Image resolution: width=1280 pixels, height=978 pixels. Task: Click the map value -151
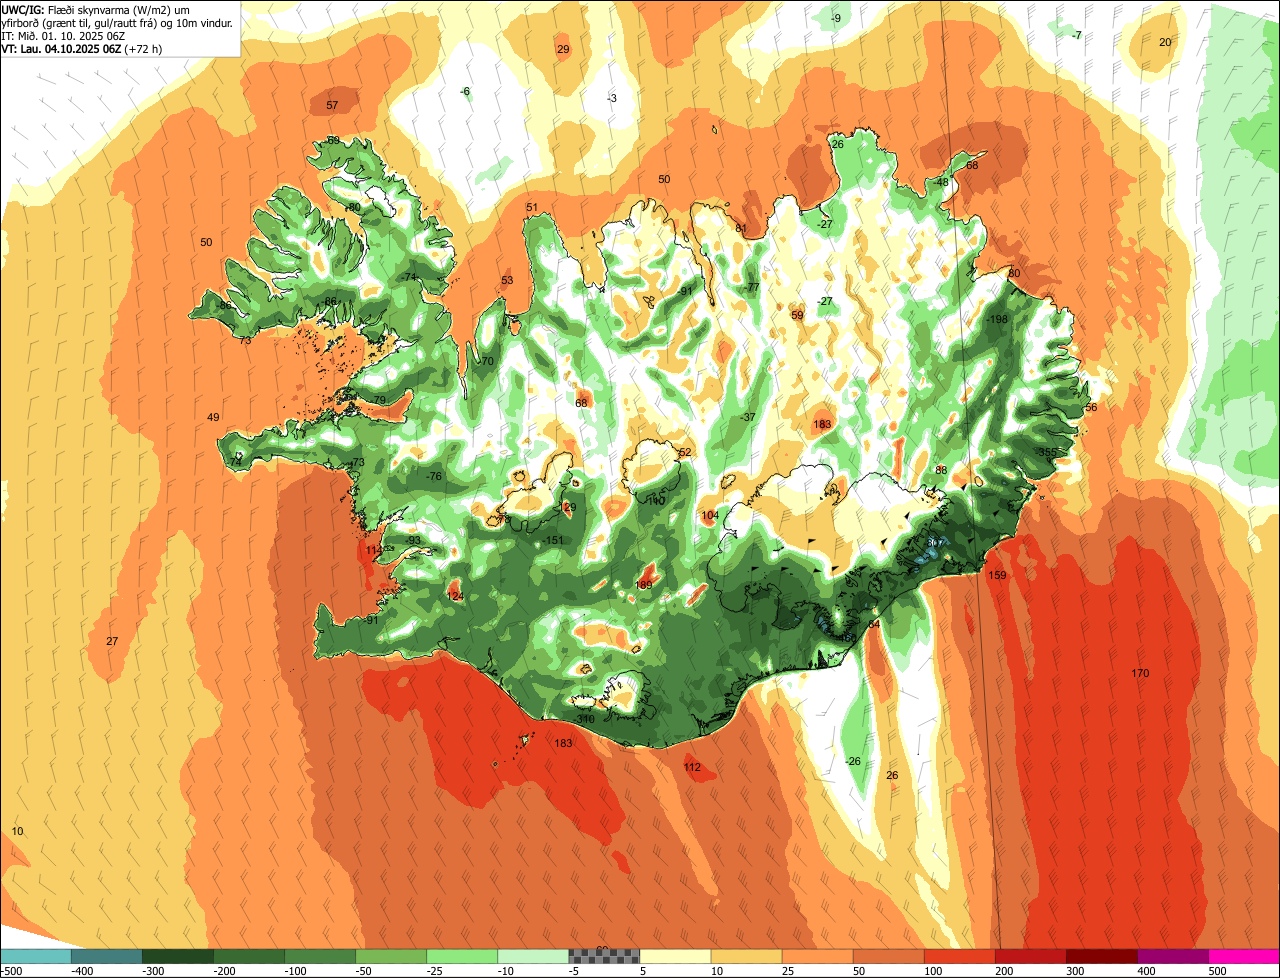click(553, 540)
